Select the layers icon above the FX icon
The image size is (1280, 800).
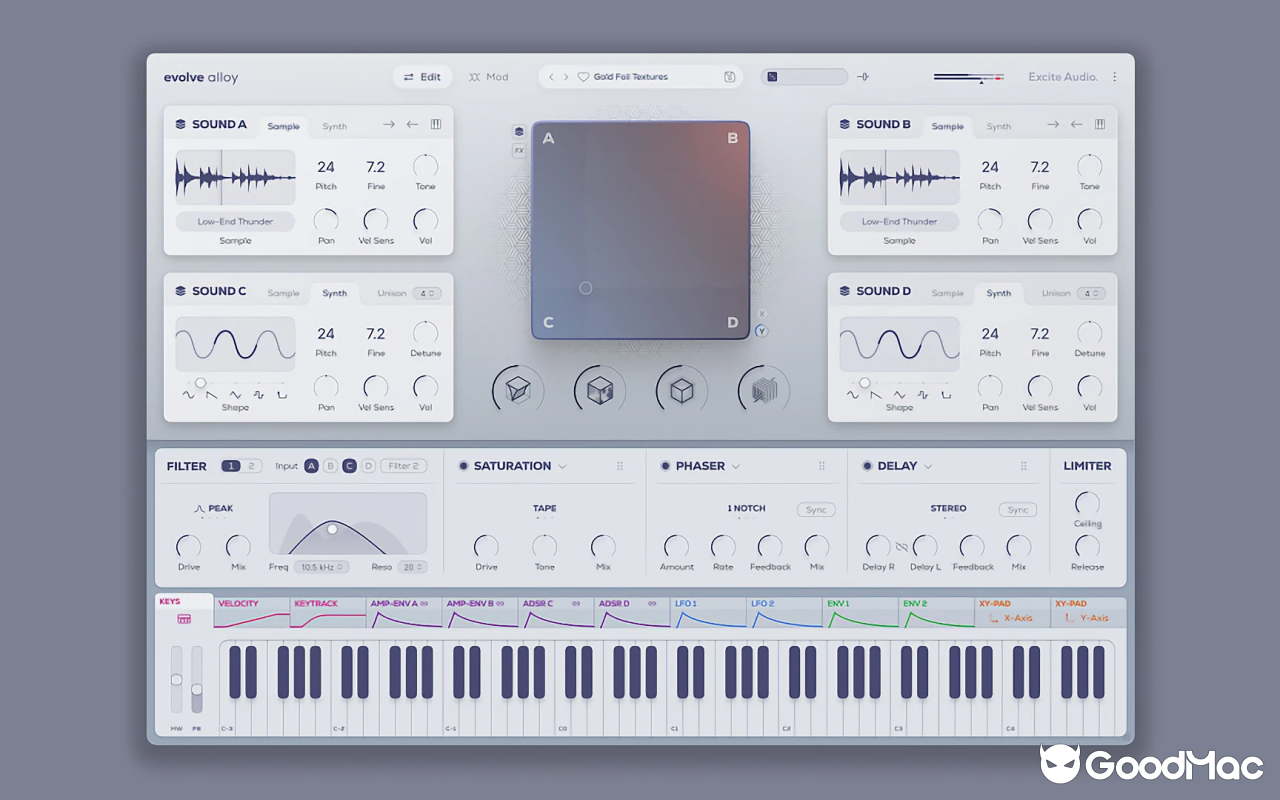[x=519, y=131]
